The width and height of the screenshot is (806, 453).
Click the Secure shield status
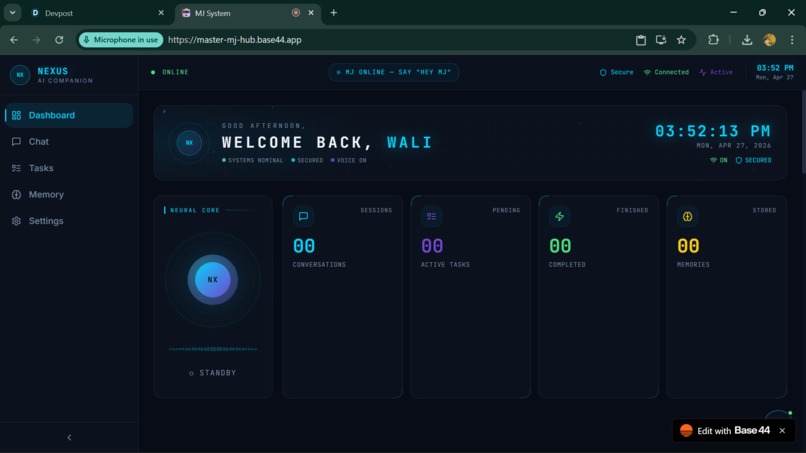coord(616,72)
